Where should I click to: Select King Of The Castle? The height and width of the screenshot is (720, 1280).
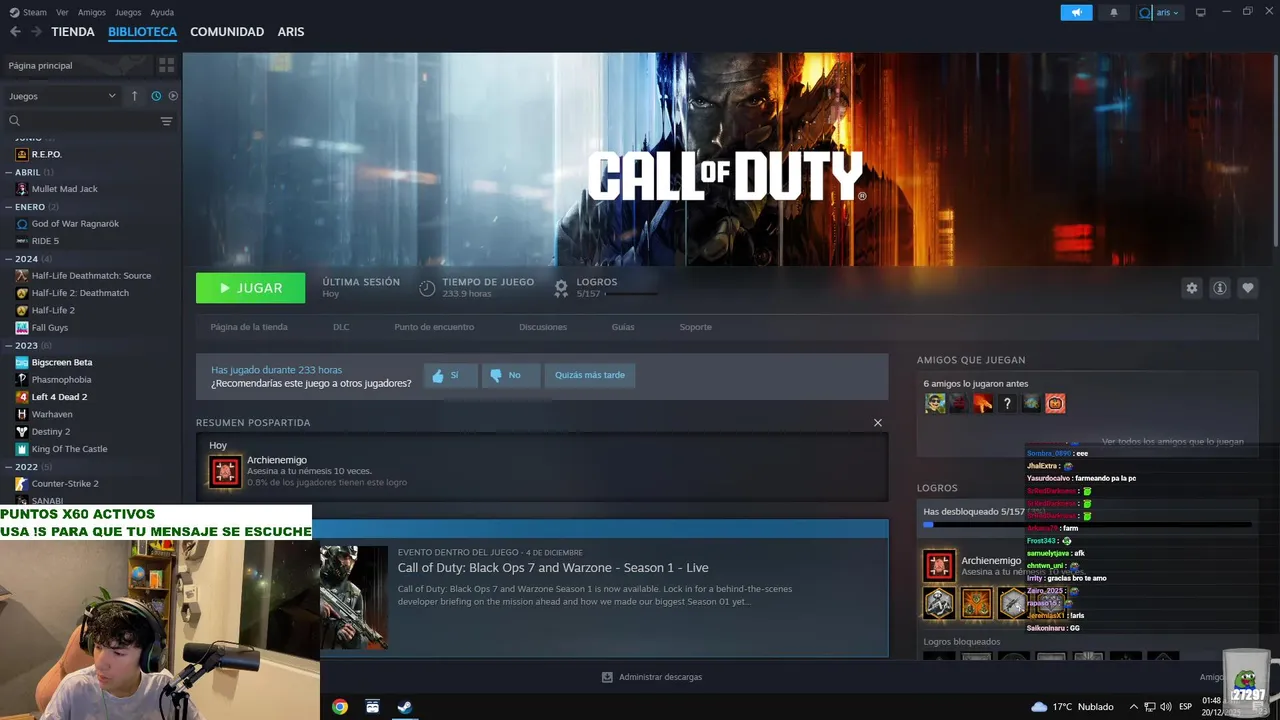[x=69, y=449]
